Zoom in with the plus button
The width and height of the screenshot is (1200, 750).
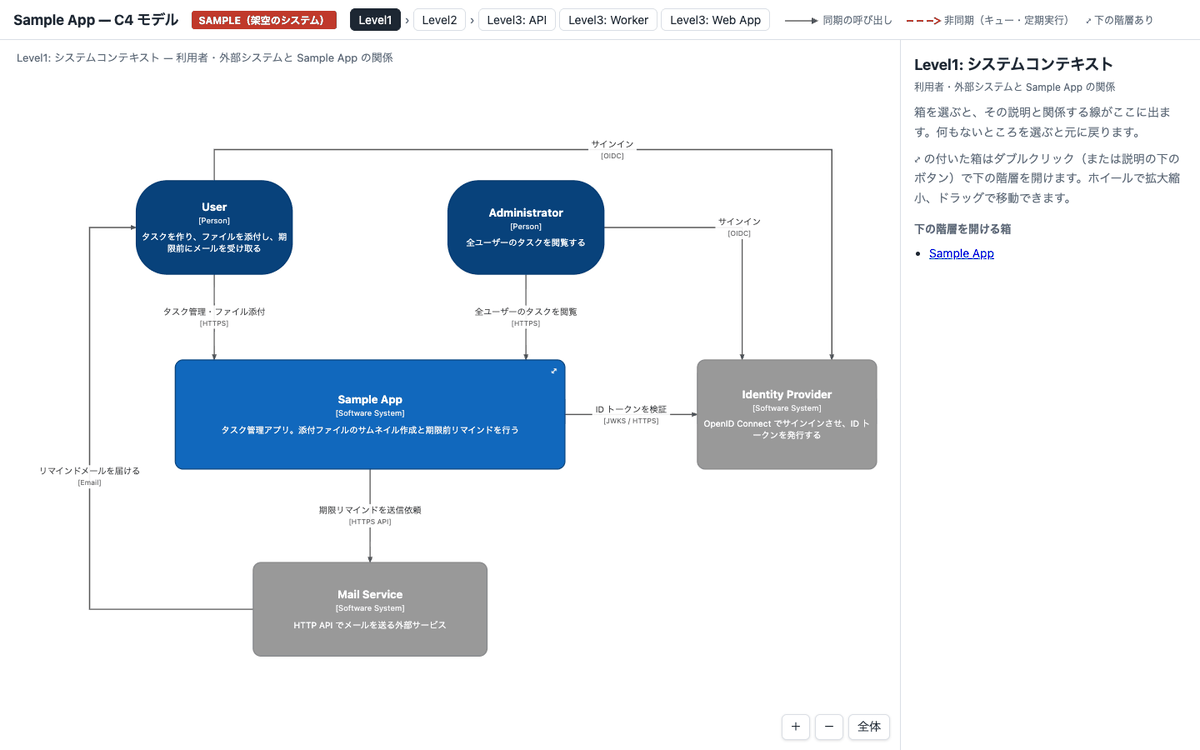tap(795, 727)
